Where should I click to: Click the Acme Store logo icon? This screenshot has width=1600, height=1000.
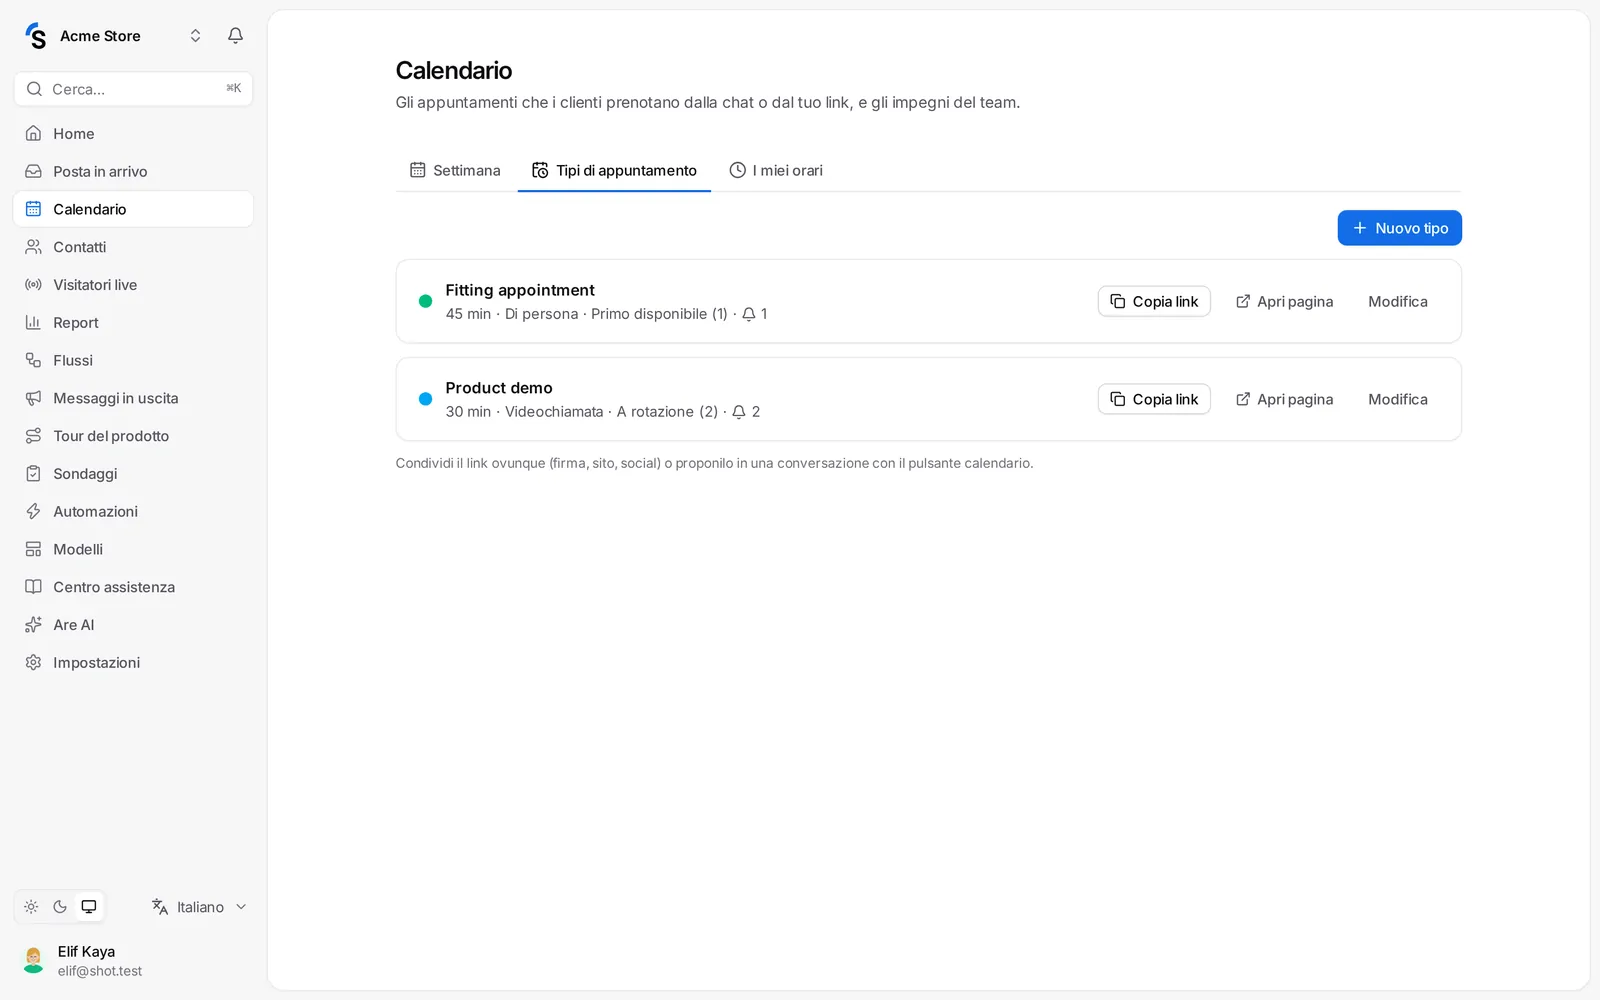click(36, 36)
